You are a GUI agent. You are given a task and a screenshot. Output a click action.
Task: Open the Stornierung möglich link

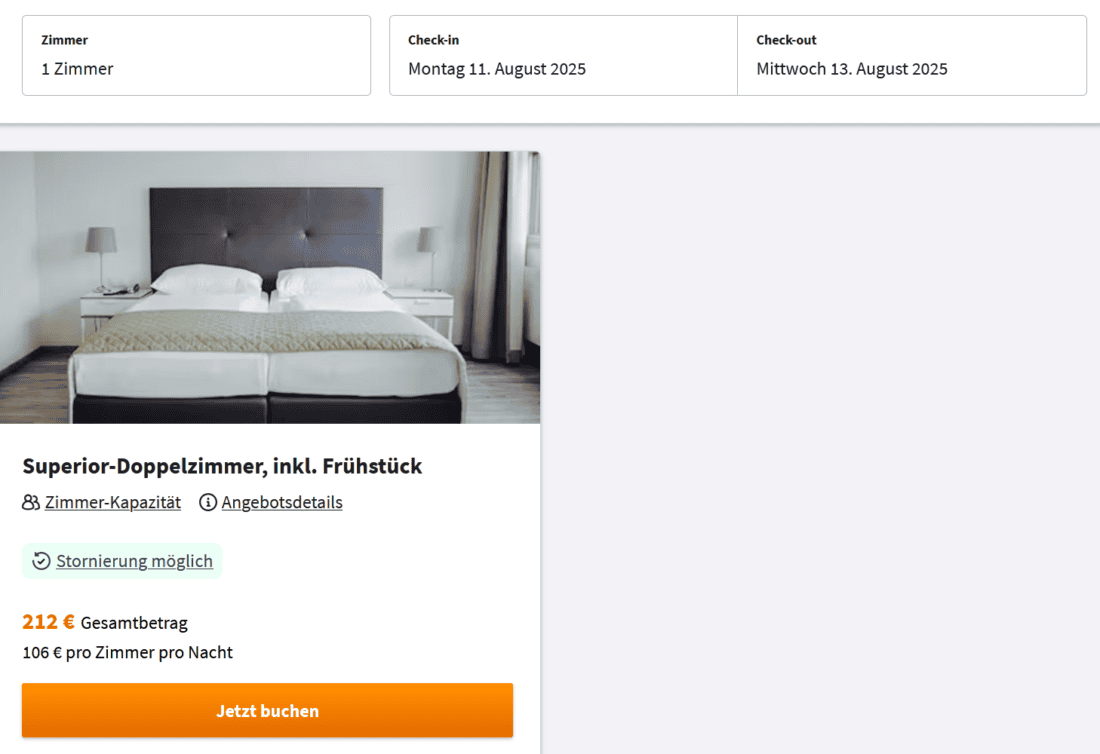pos(134,561)
